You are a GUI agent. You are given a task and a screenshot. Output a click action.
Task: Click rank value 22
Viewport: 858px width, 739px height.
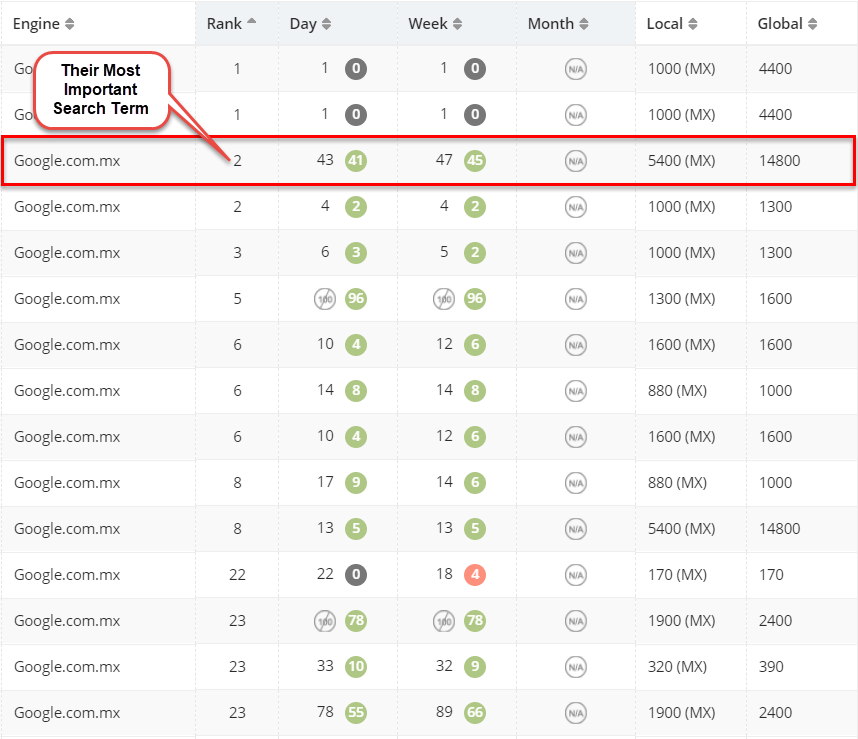point(237,575)
